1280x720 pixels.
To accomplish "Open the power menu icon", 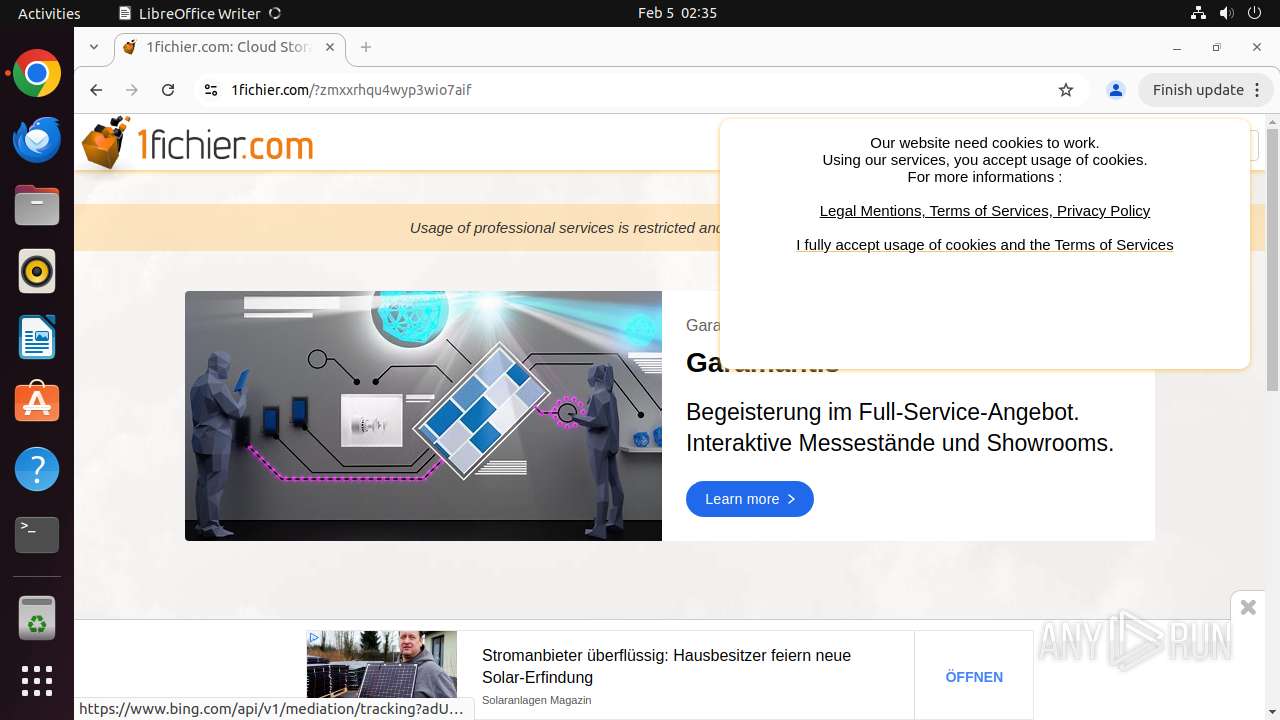I will point(1254,13).
